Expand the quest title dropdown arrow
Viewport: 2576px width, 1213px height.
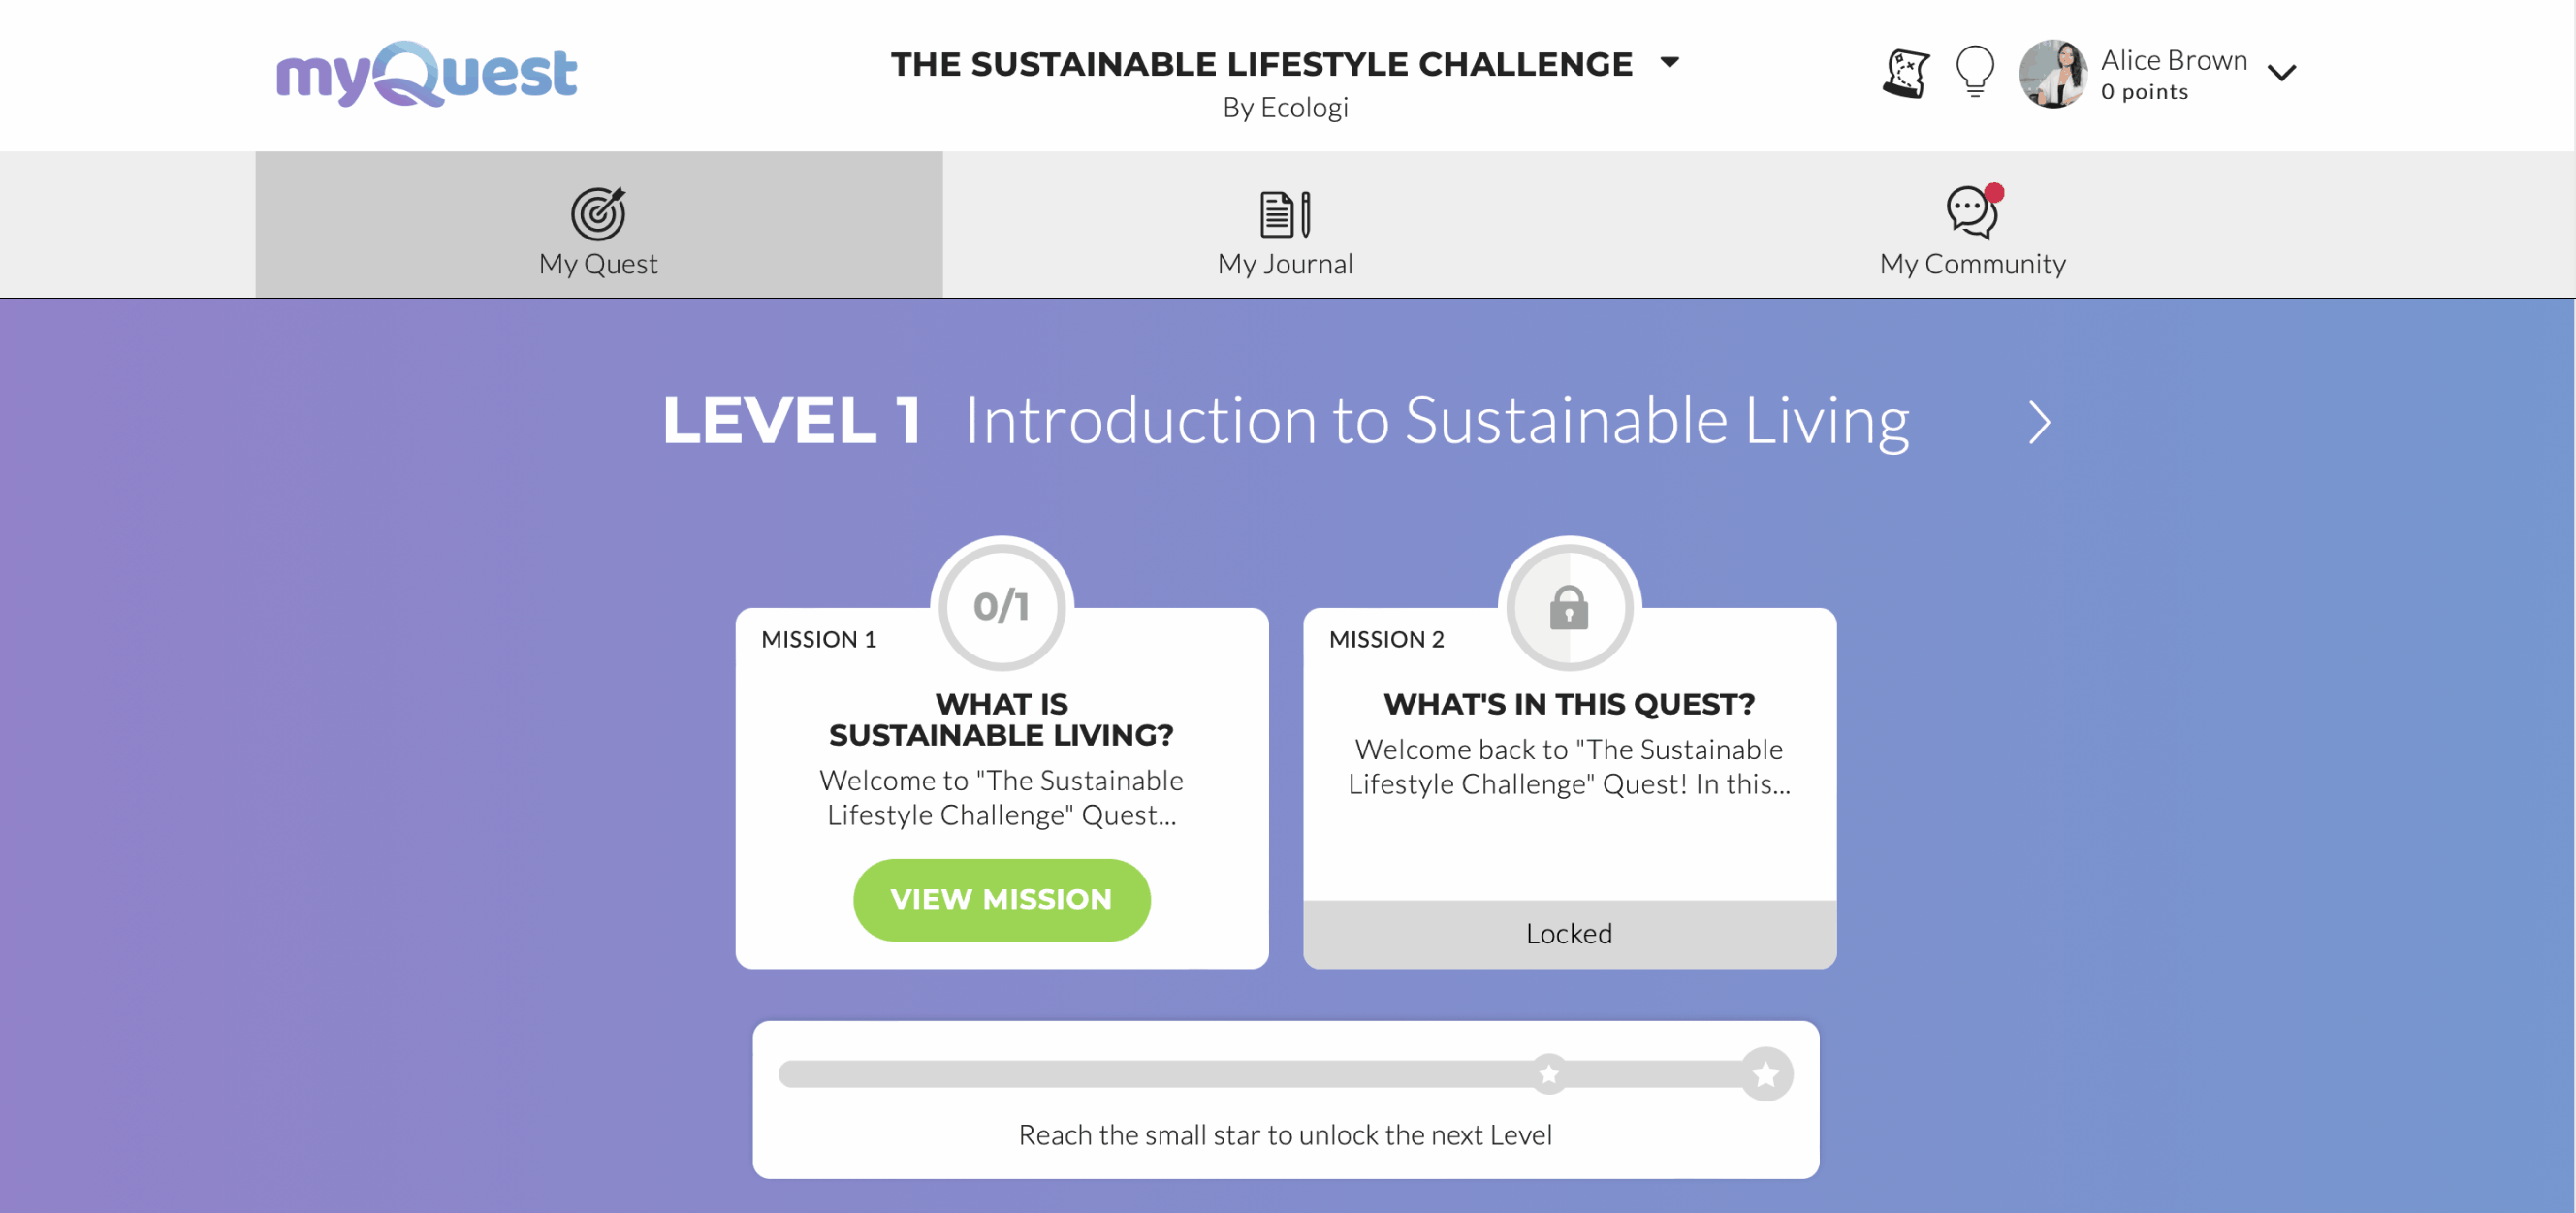(1669, 63)
